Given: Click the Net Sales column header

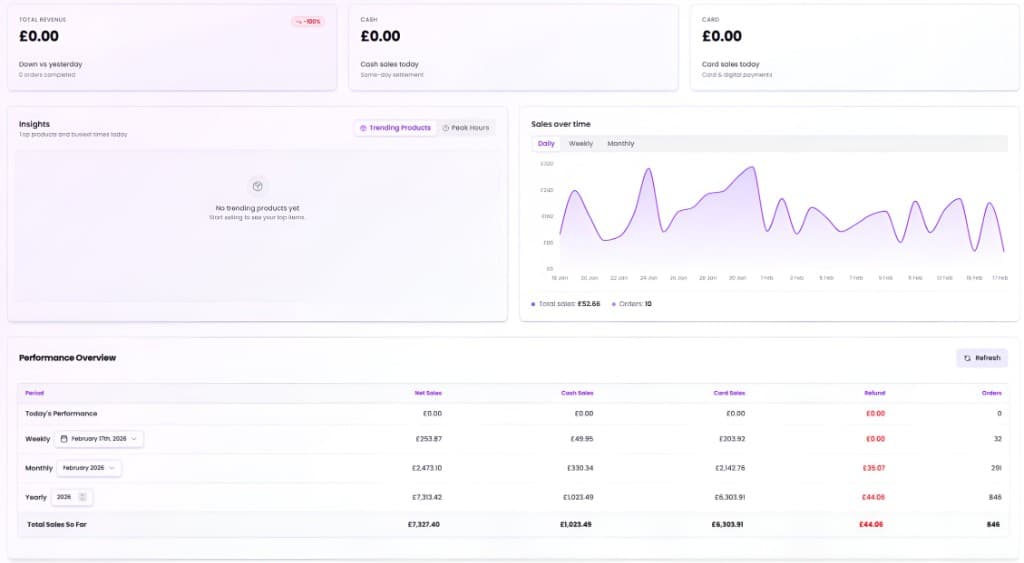Looking at the screenshot, I should 428,393.
